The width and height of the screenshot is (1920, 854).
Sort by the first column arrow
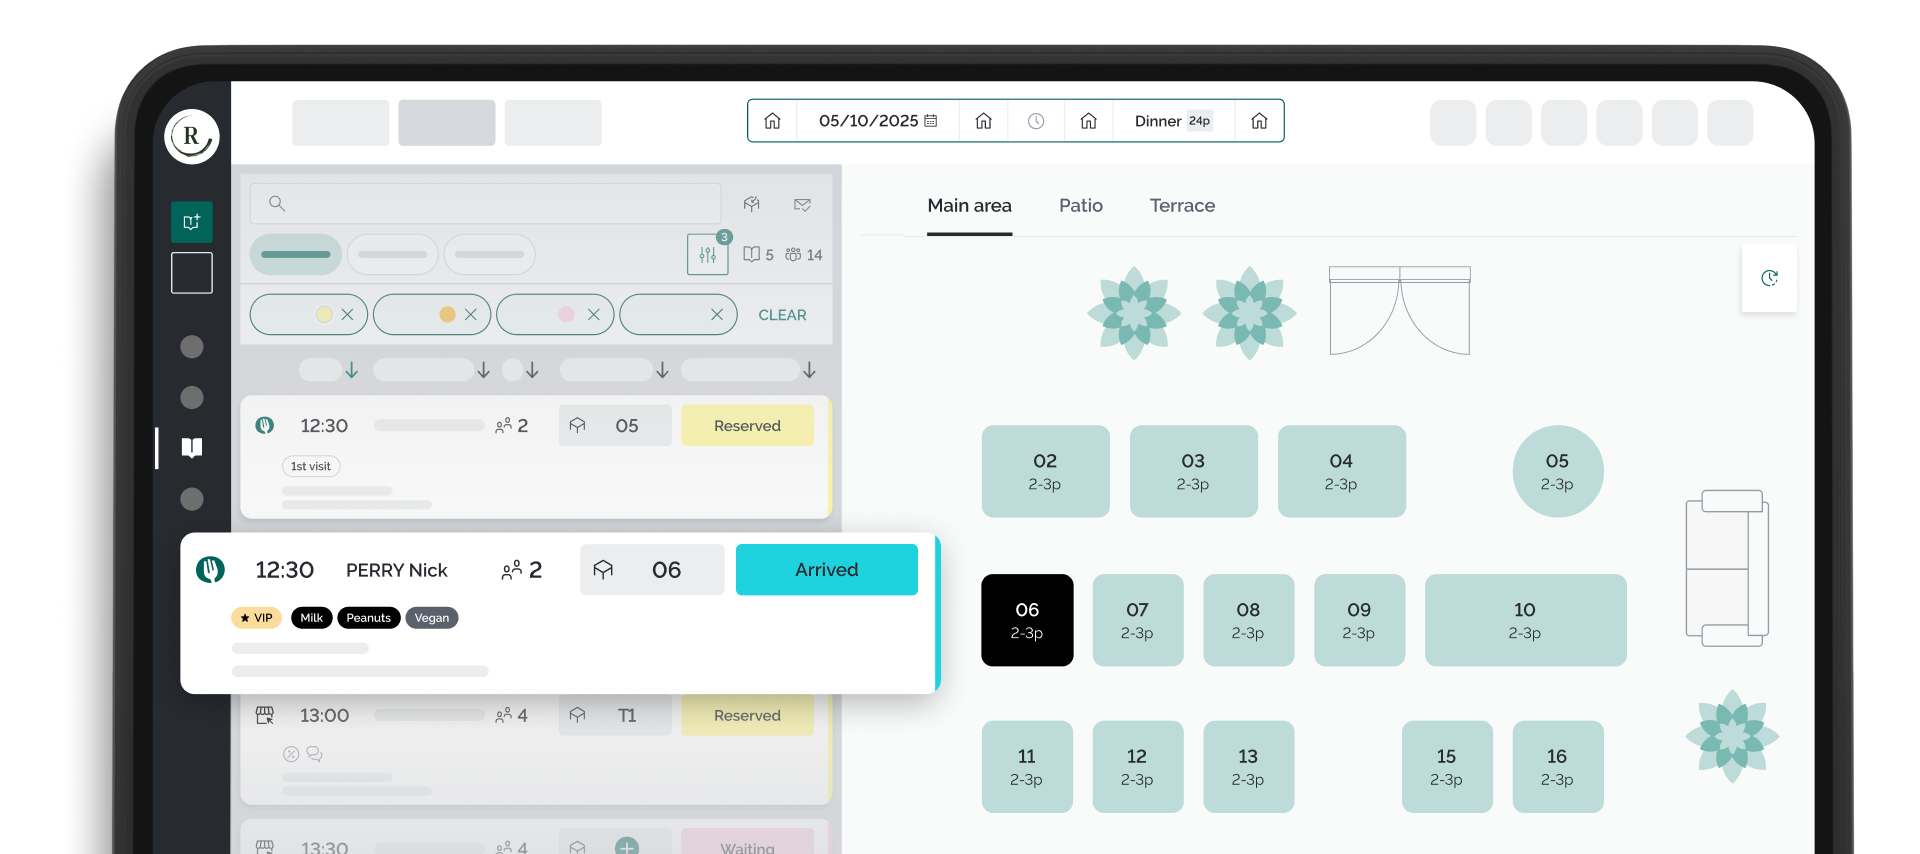pyautogui.click(x=351, y=370)
